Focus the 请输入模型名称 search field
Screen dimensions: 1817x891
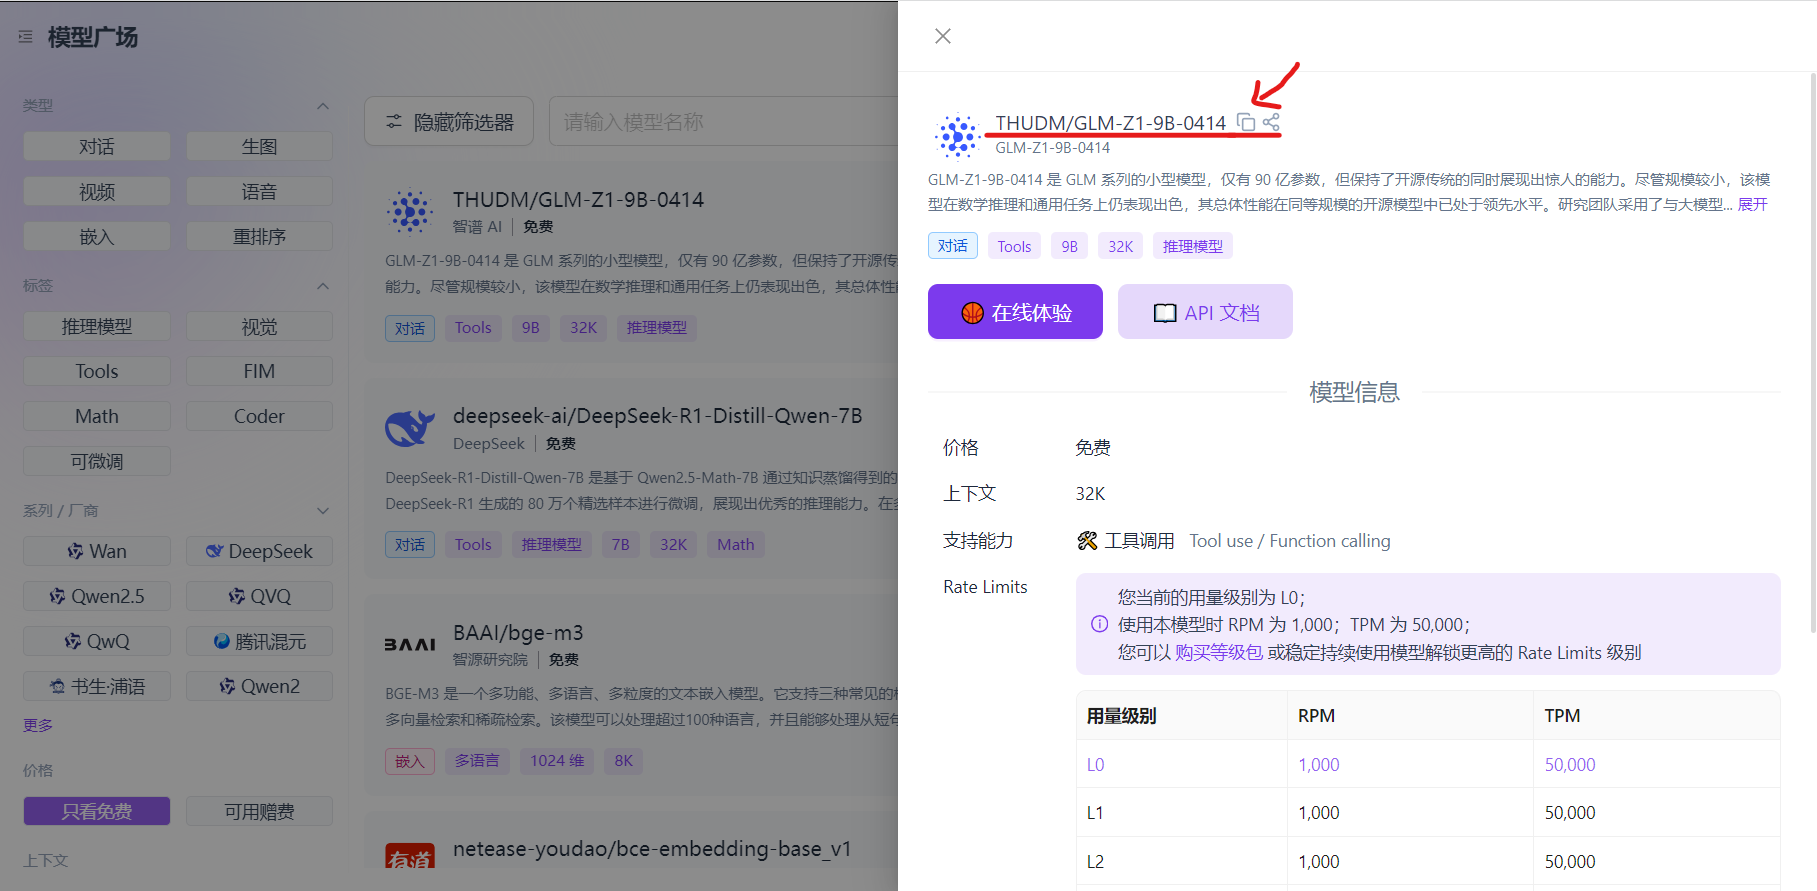(723, 122)
